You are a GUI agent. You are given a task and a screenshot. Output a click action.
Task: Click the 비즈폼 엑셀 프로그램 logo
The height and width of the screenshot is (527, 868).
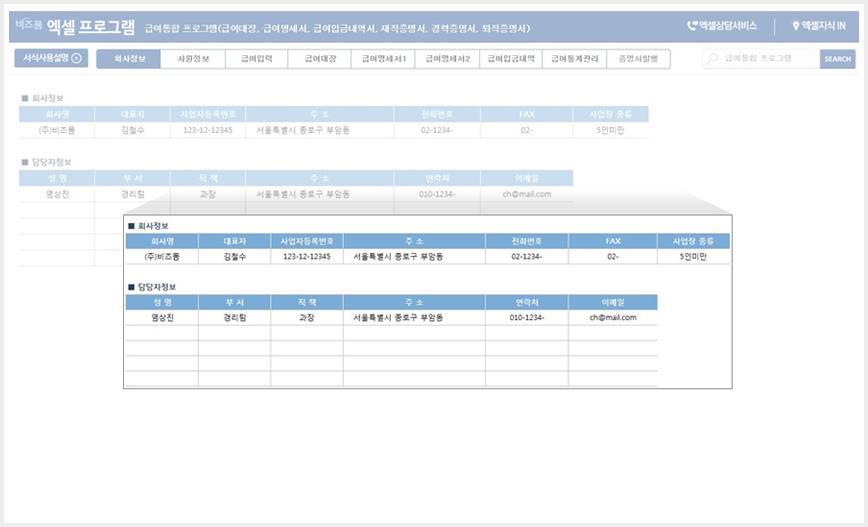75,26
